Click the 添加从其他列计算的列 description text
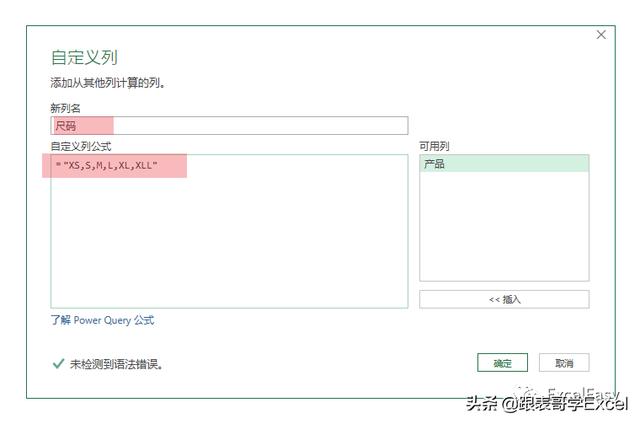Image resolution: width=640 pixels, height=424 pixels. pos(108,83)
